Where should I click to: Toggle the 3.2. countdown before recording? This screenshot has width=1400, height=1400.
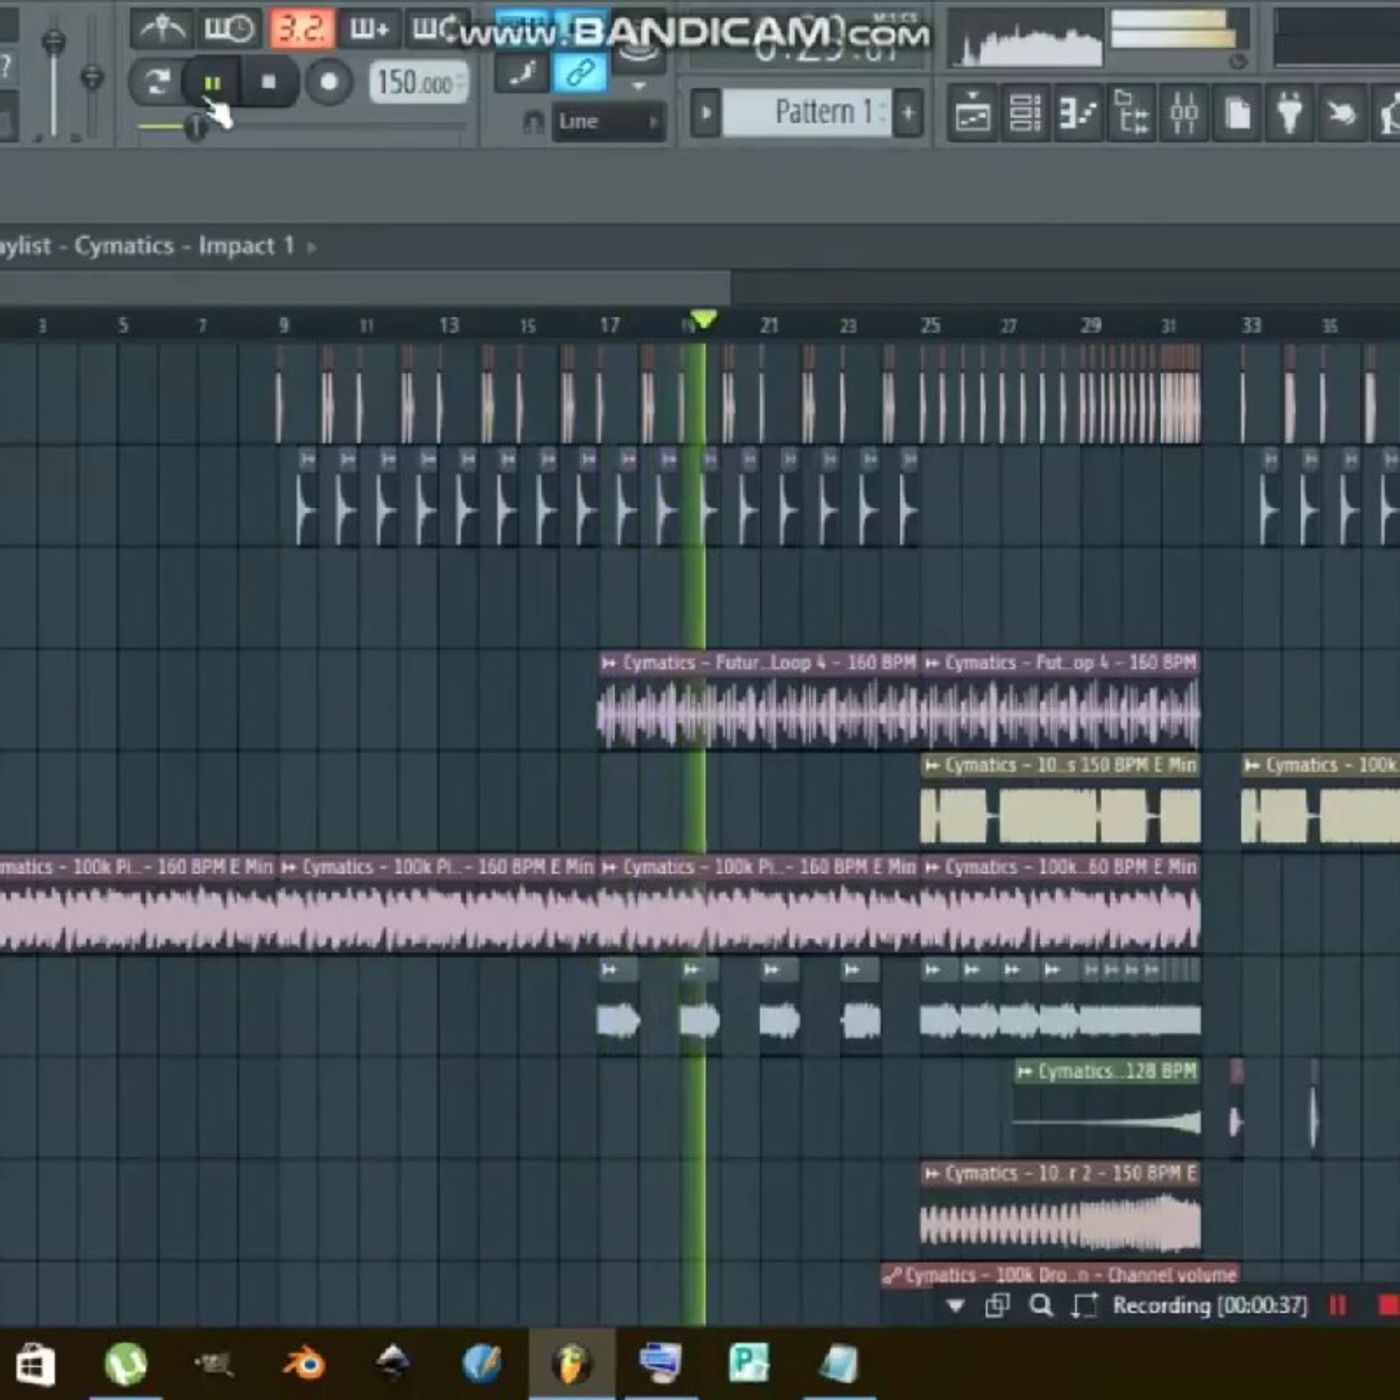(301, 29)
